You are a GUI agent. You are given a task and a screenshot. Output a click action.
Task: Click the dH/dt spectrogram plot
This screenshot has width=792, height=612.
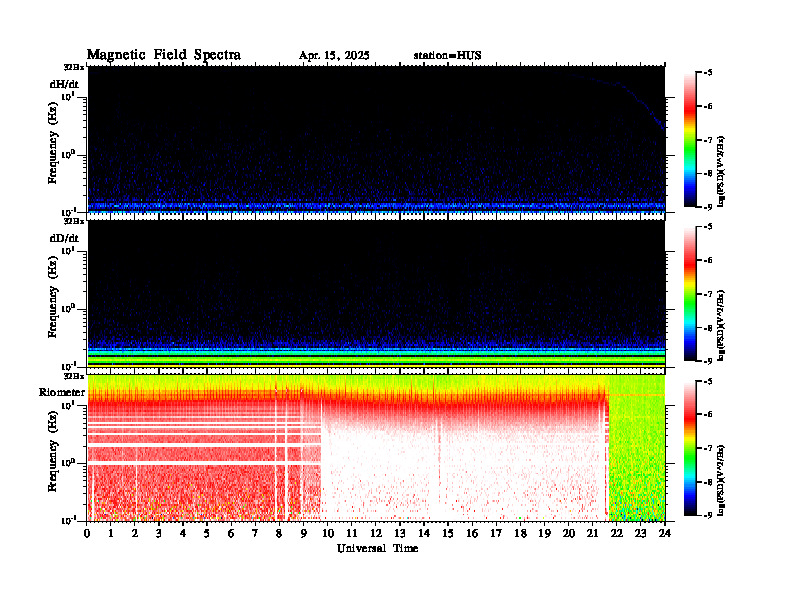[376, 139]
